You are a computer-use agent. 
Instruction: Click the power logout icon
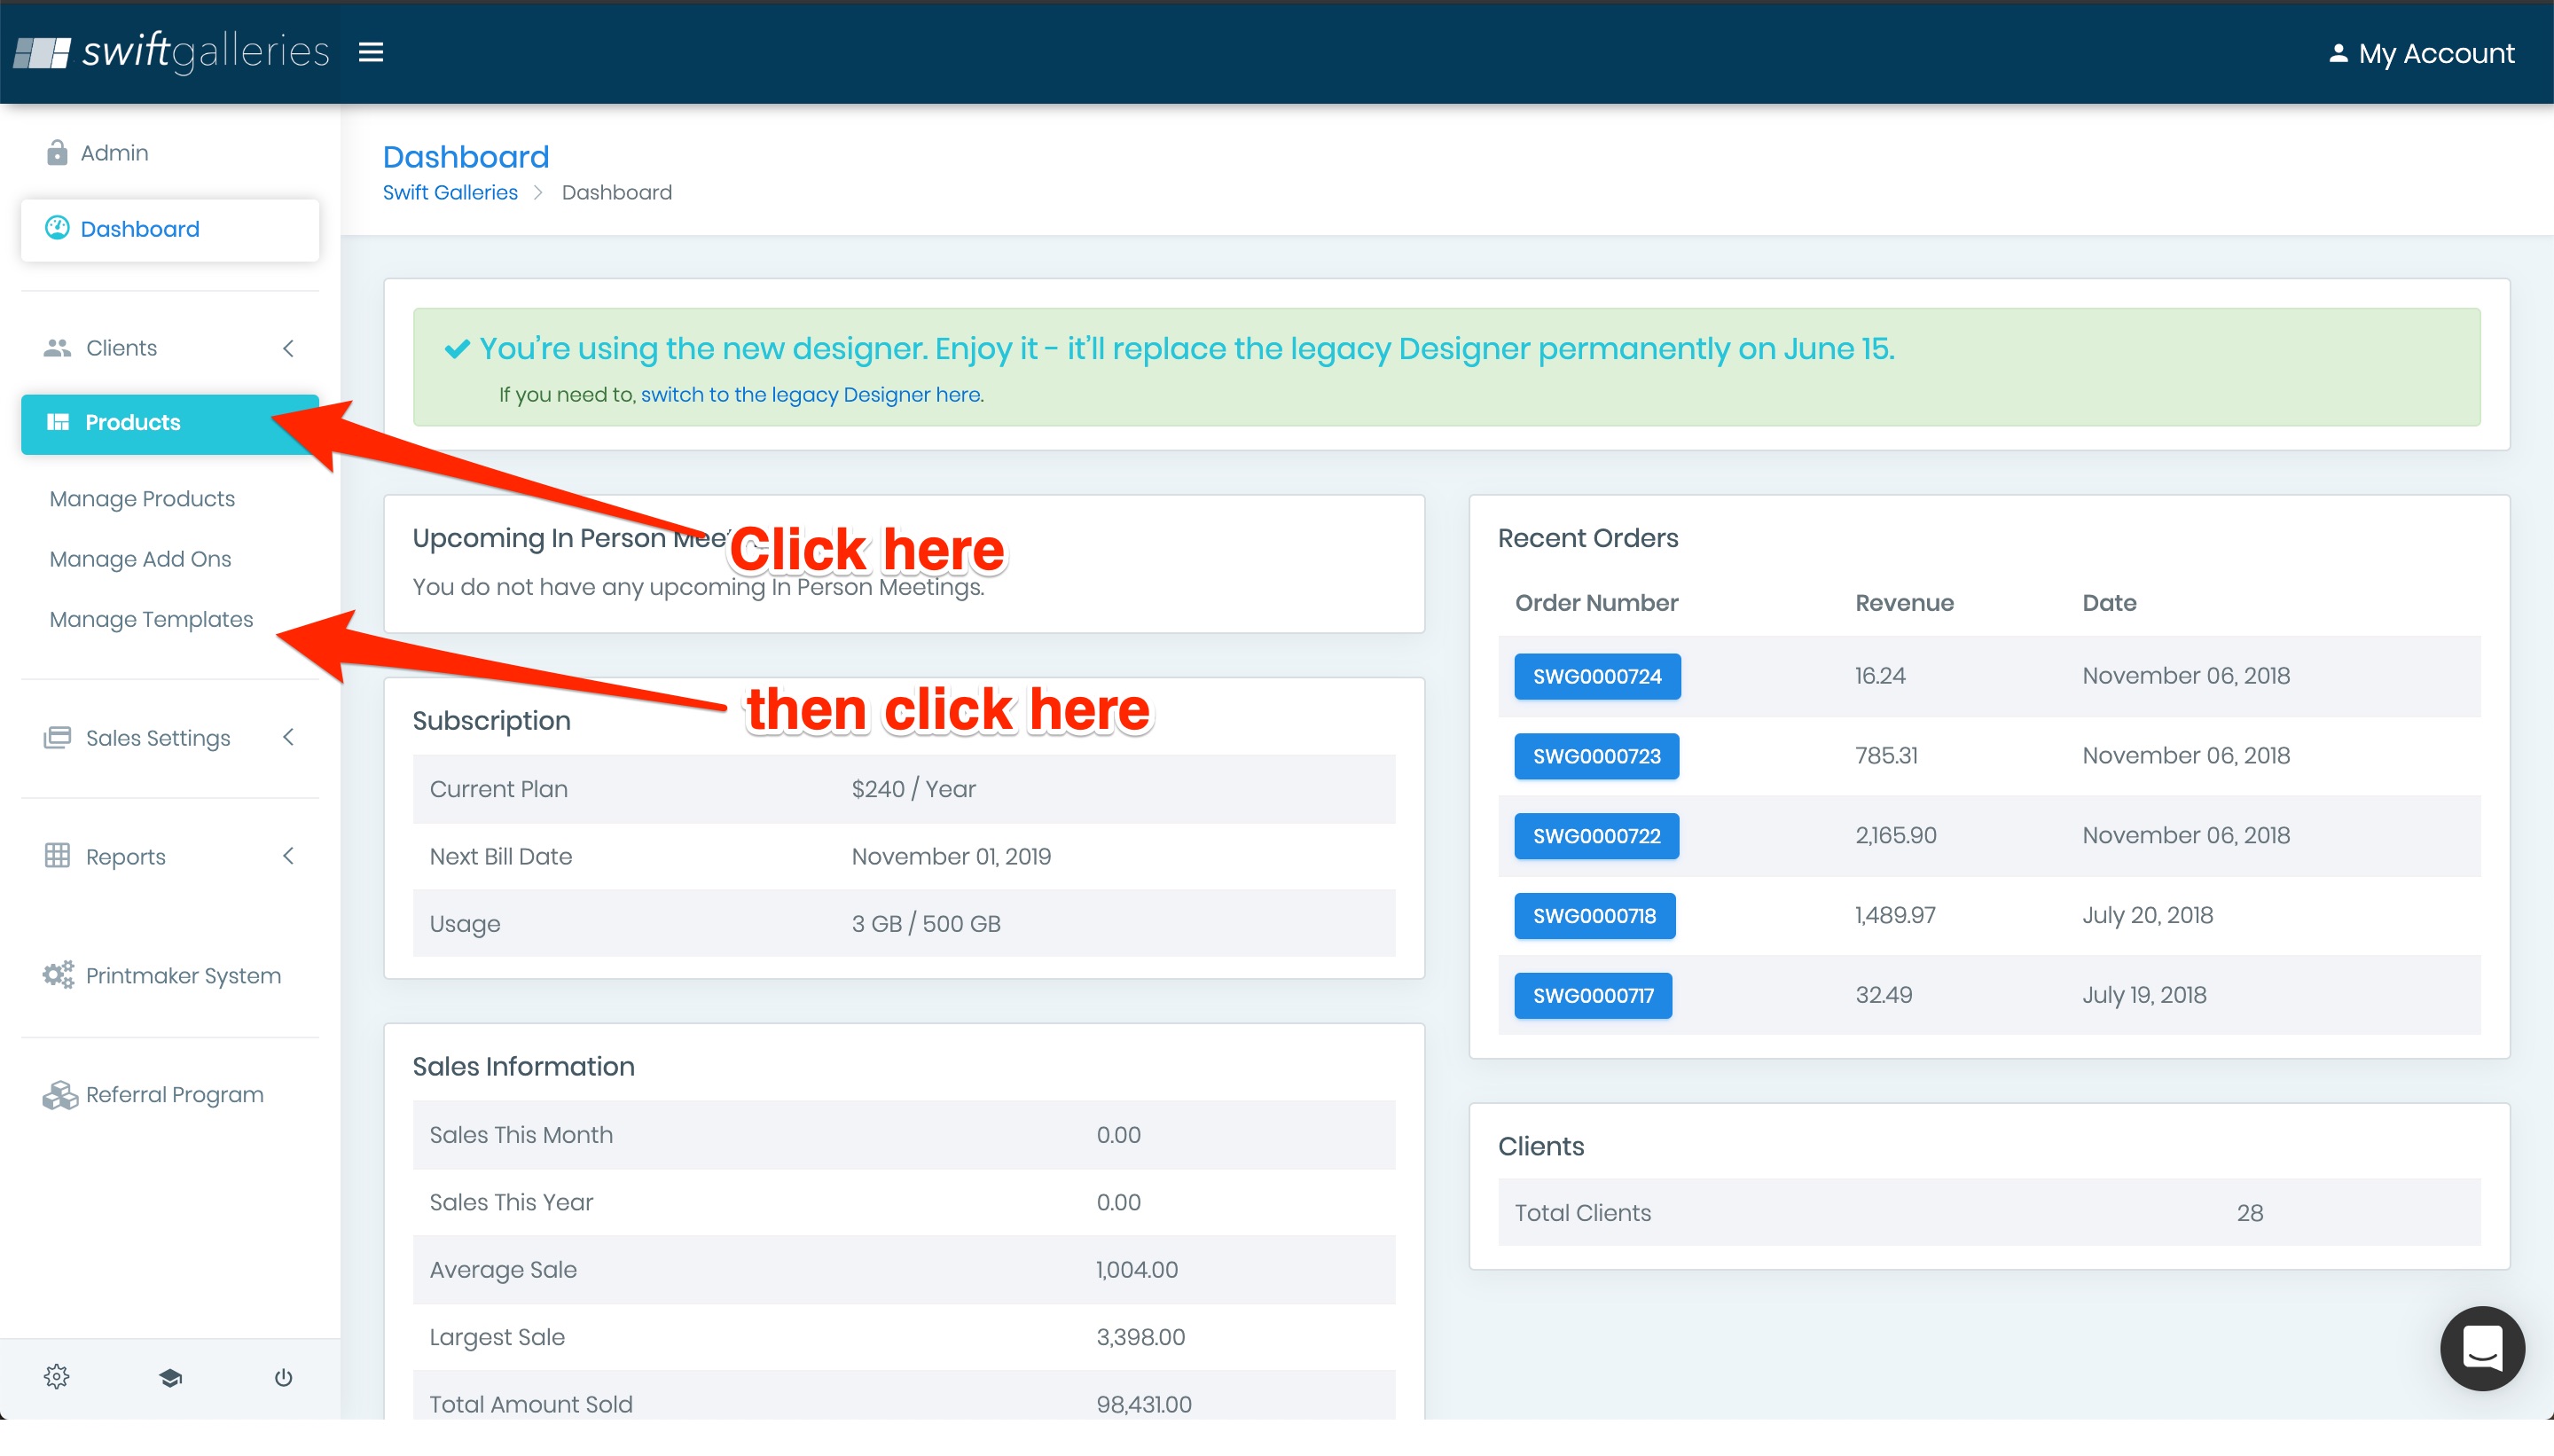[x=283, y=1378]
